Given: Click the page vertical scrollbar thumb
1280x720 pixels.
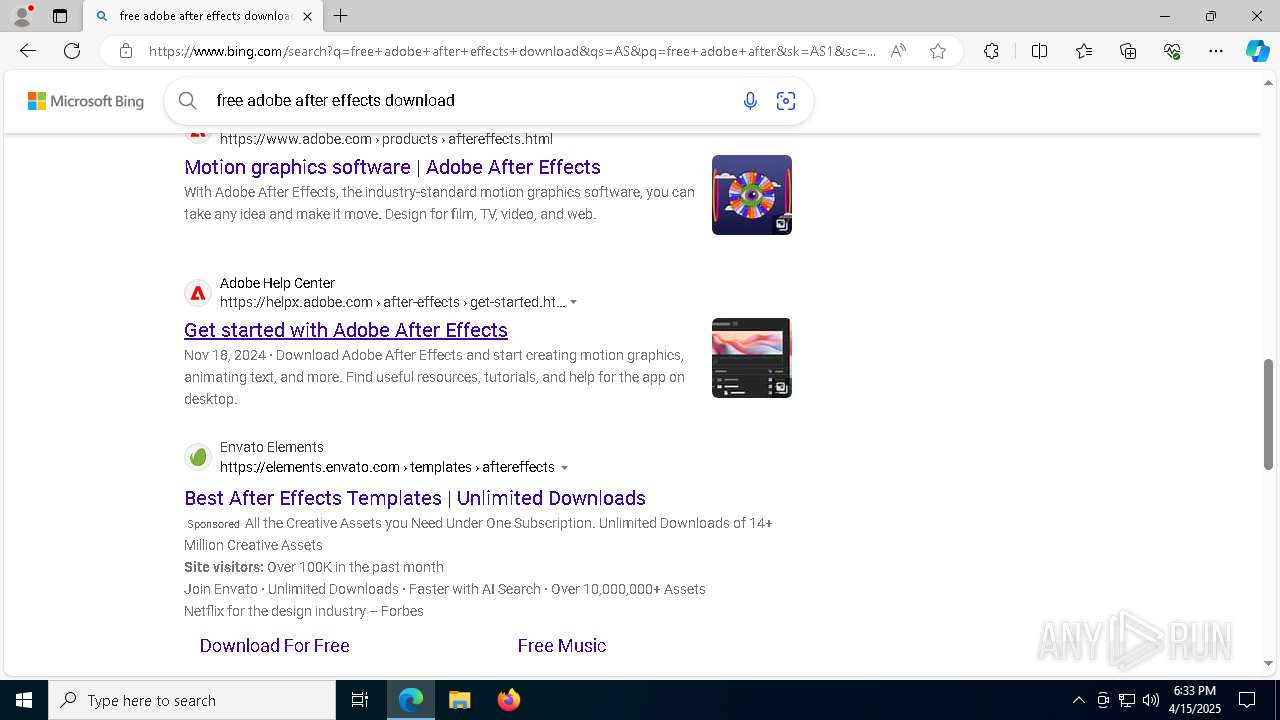Looking at the screenshot, I should tap(1269, 414).
